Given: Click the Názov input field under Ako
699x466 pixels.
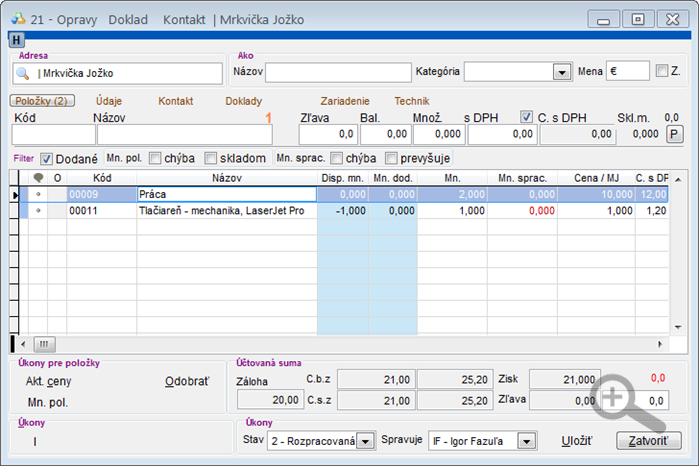Looking at the screenshot, I should click(x=338, y=72).
